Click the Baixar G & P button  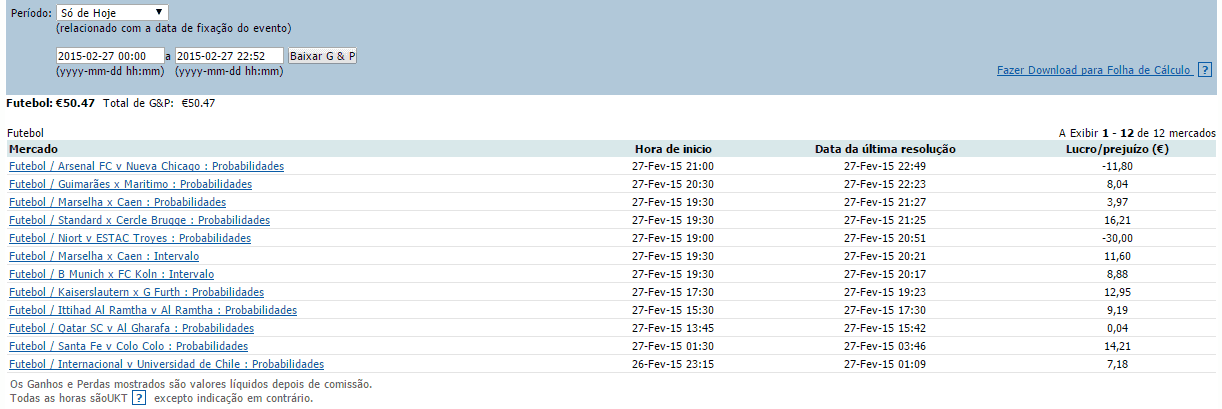(x=322, y=56)
